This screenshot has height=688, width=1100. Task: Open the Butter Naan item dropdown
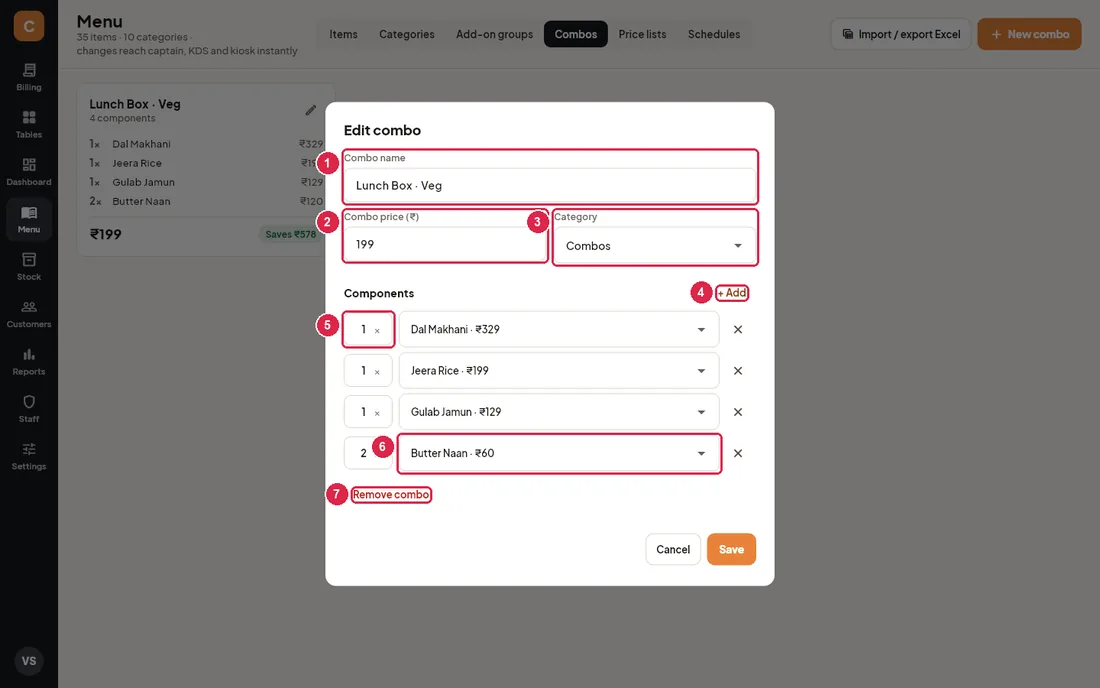(559, 453)
